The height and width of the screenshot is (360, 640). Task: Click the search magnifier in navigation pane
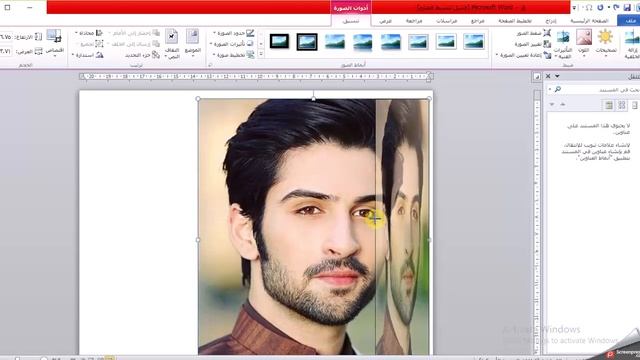coord(558,89)
